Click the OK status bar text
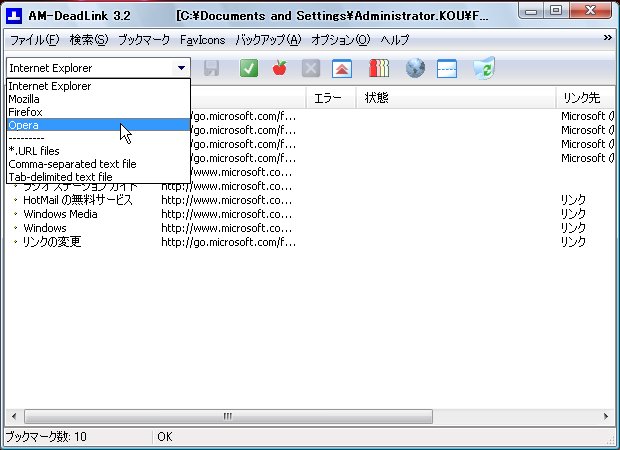This screenshot has height=450, width=620. click(164, 437)
